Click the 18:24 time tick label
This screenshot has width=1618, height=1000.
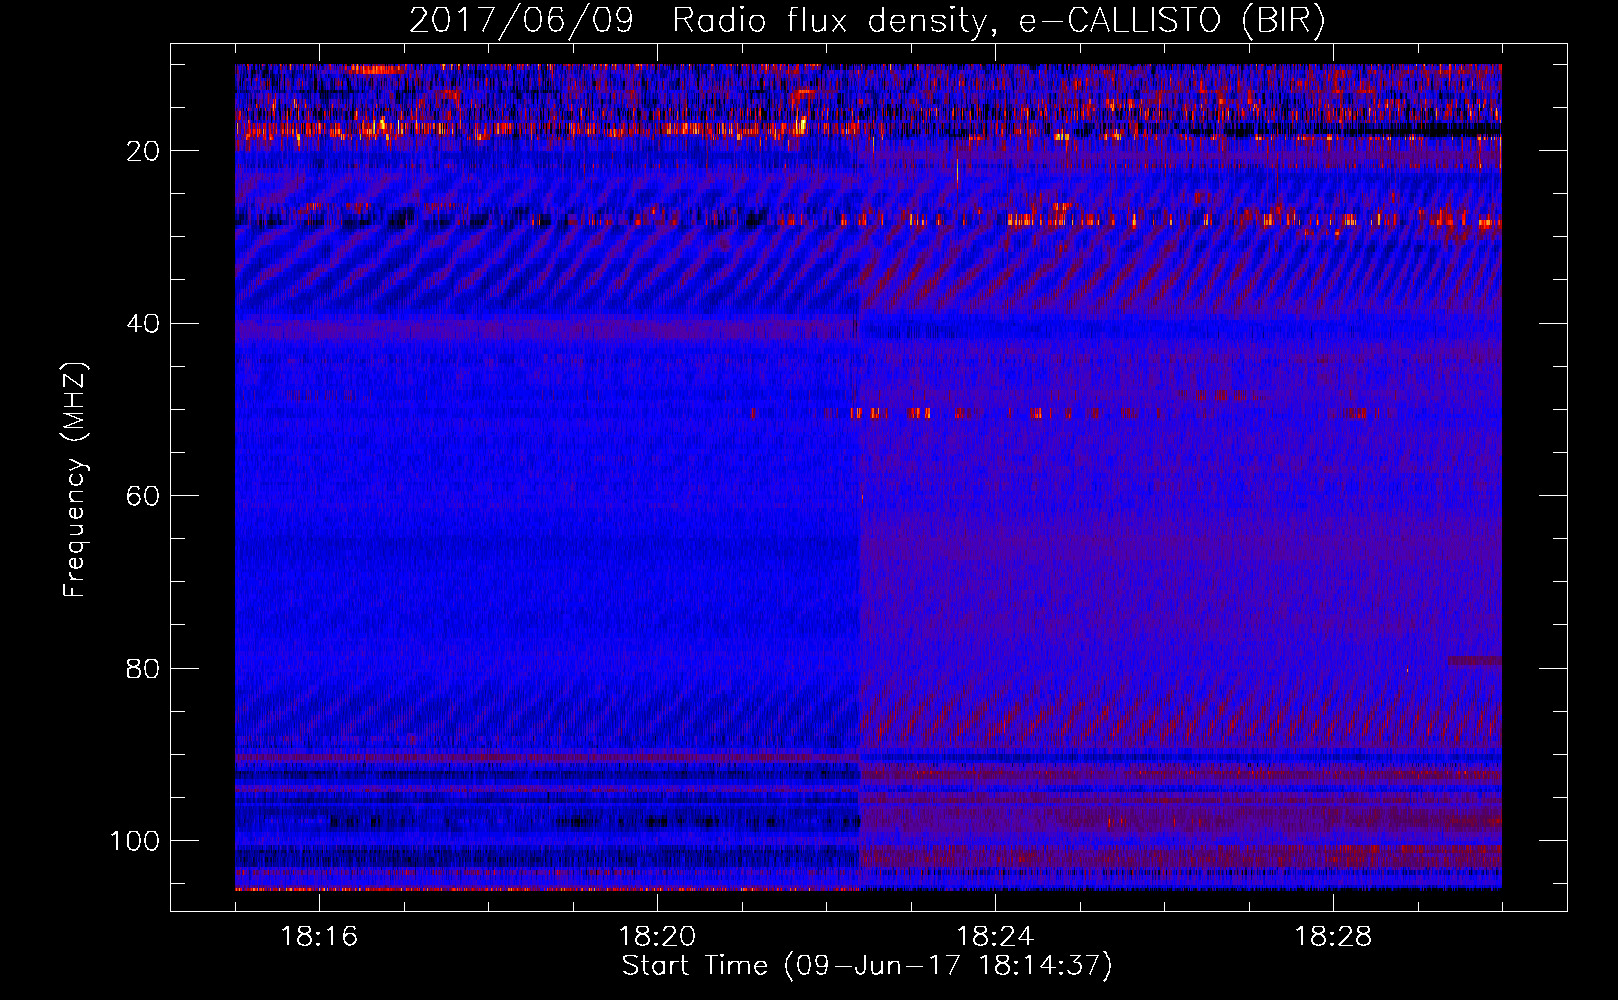[x=995, y=937]
